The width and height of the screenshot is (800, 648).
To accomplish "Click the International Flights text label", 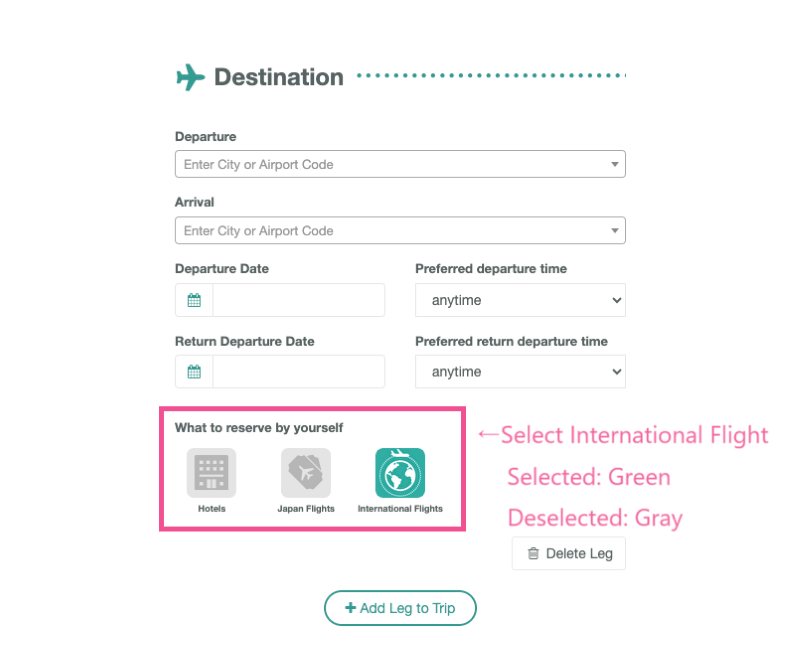I will [400, 509].
